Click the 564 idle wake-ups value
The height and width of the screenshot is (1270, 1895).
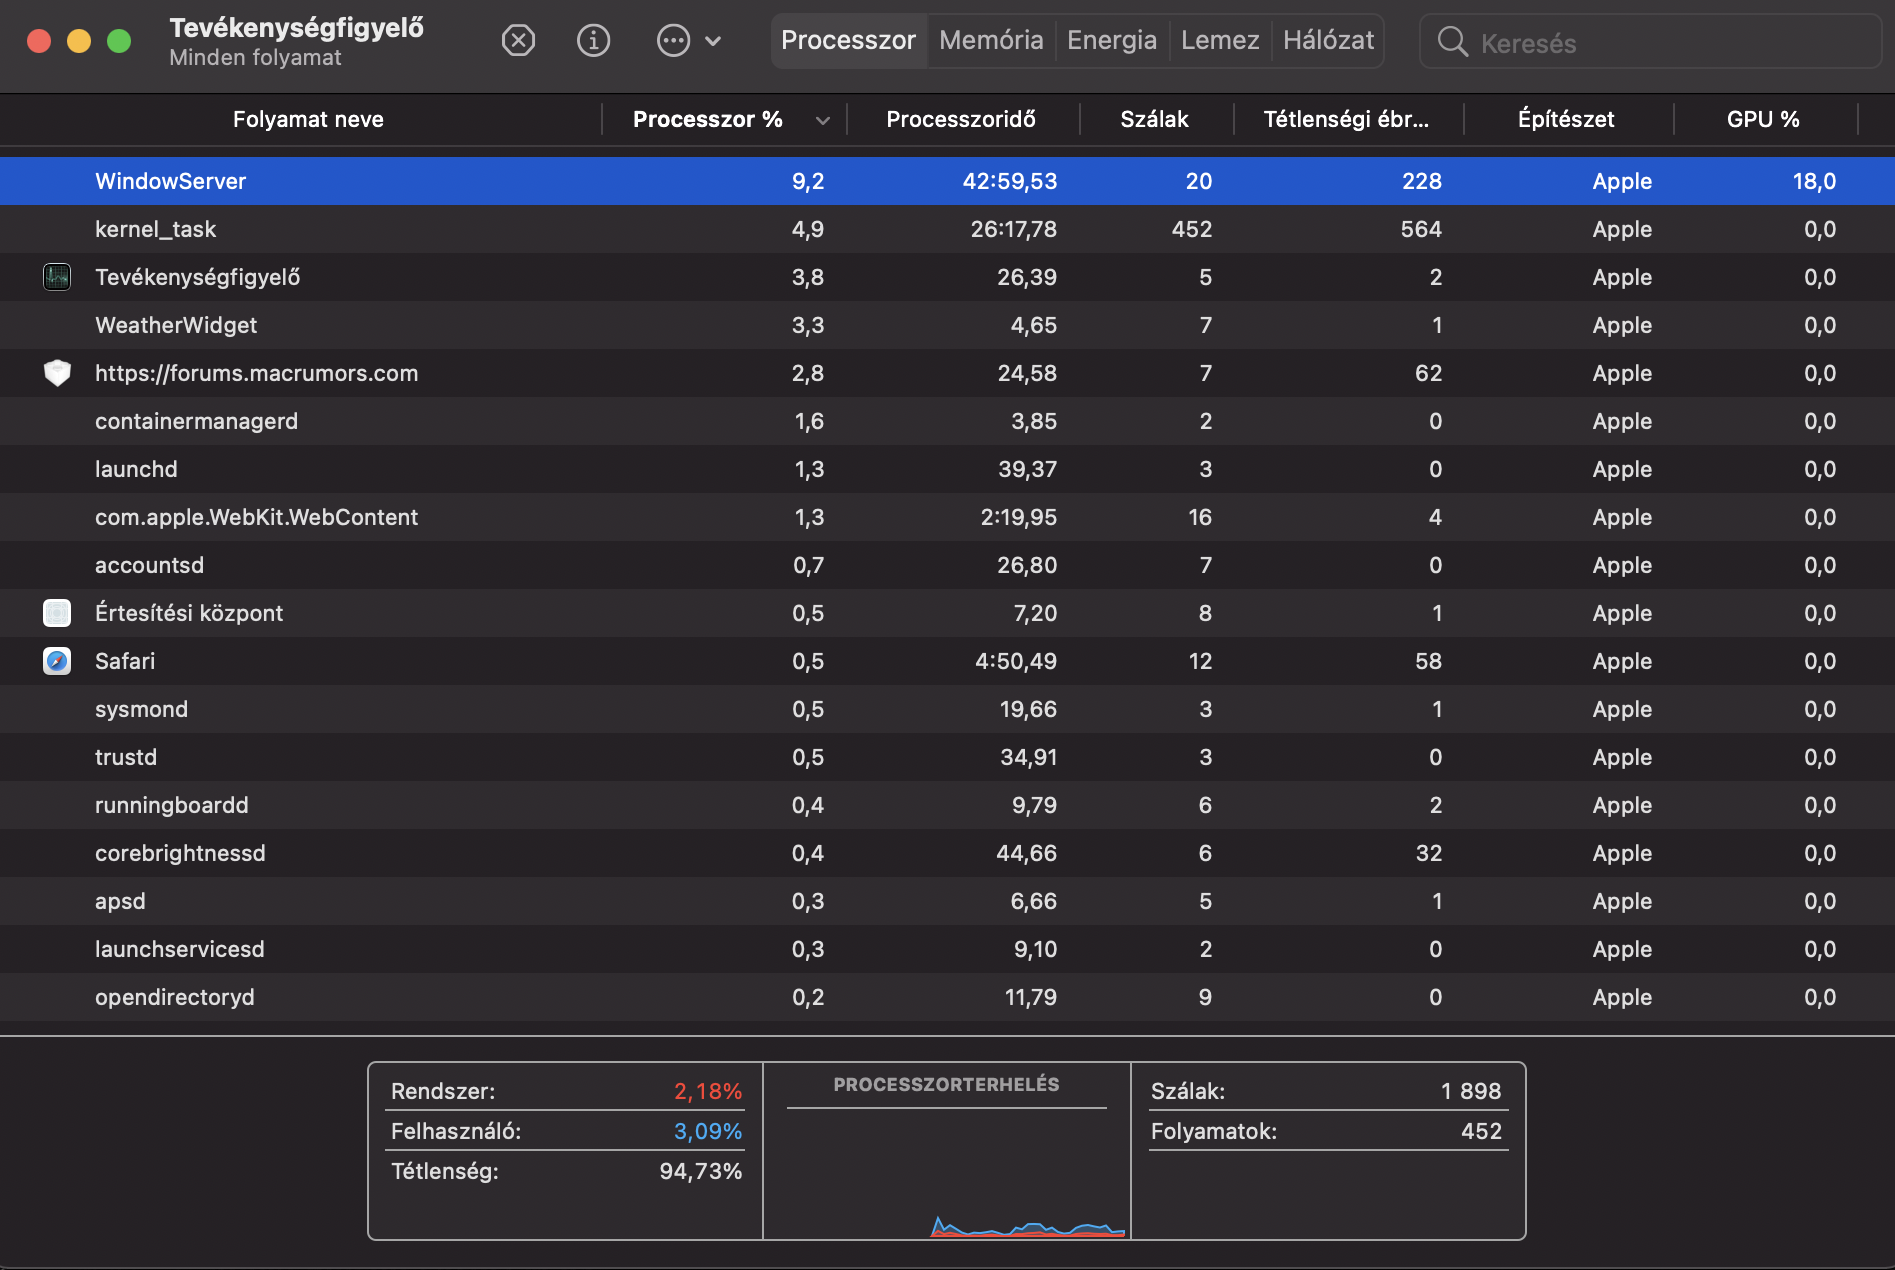(1421, 229)
